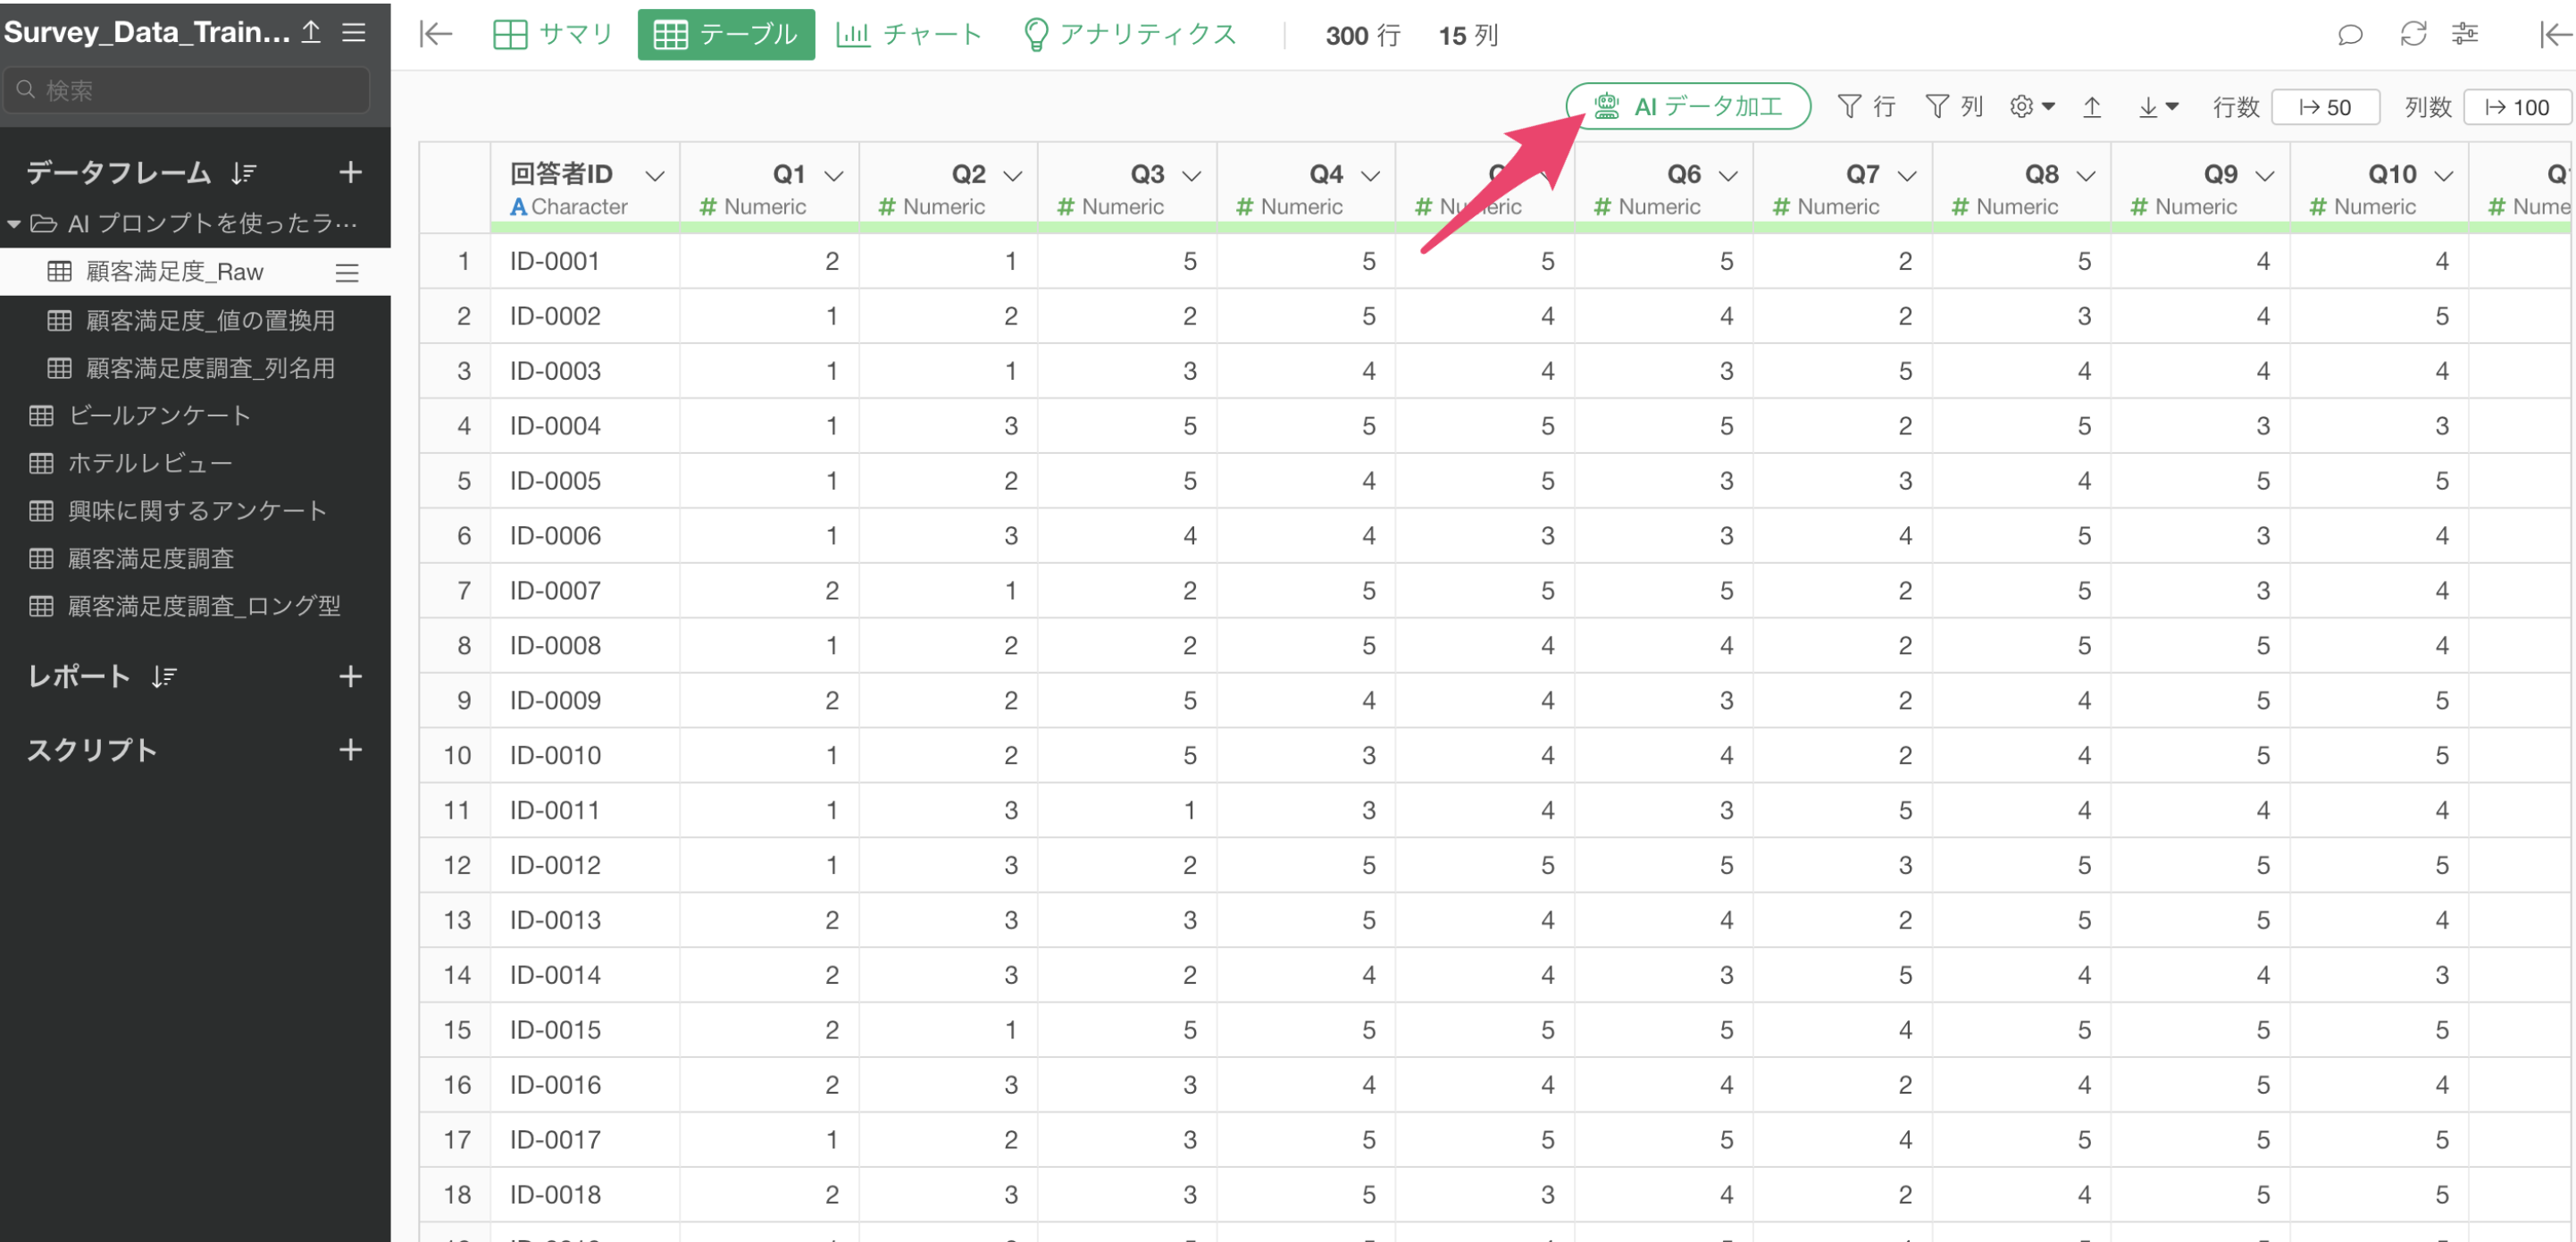Image resolution: width=2576 pixels, height=1242 pixels.
Task: Open the アナリティクス view
Action: point(1129,35)
